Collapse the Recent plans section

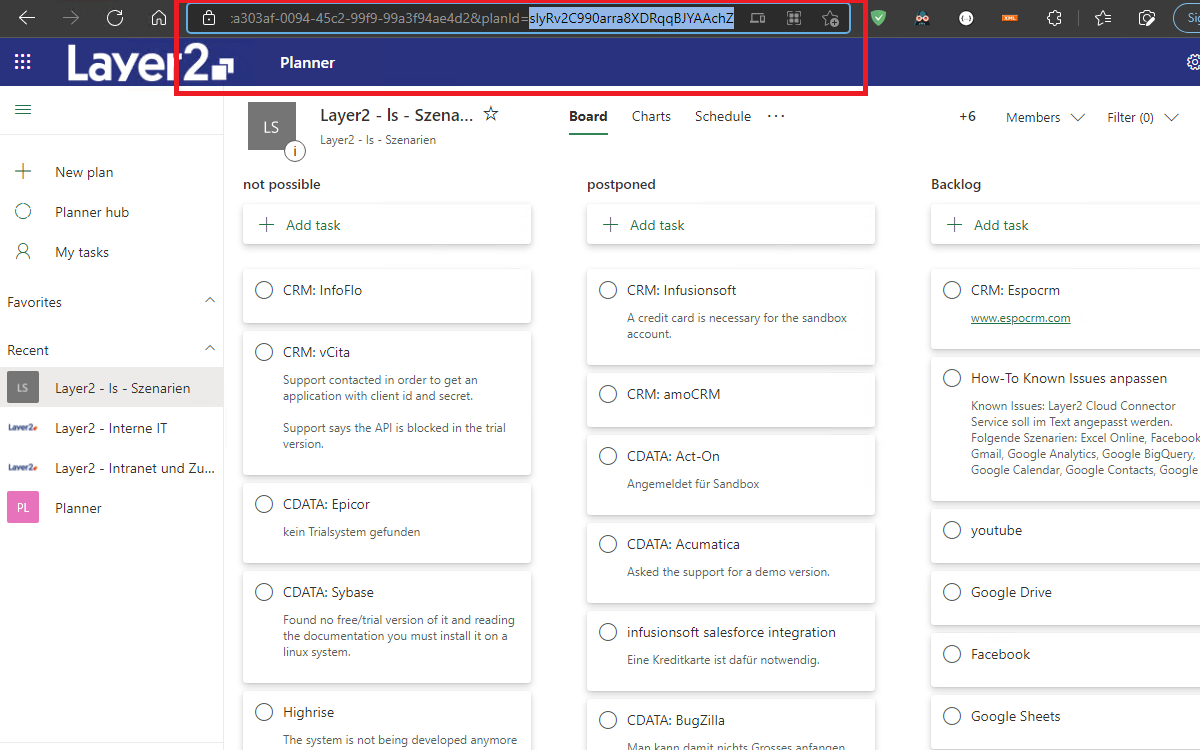[210, 349]
